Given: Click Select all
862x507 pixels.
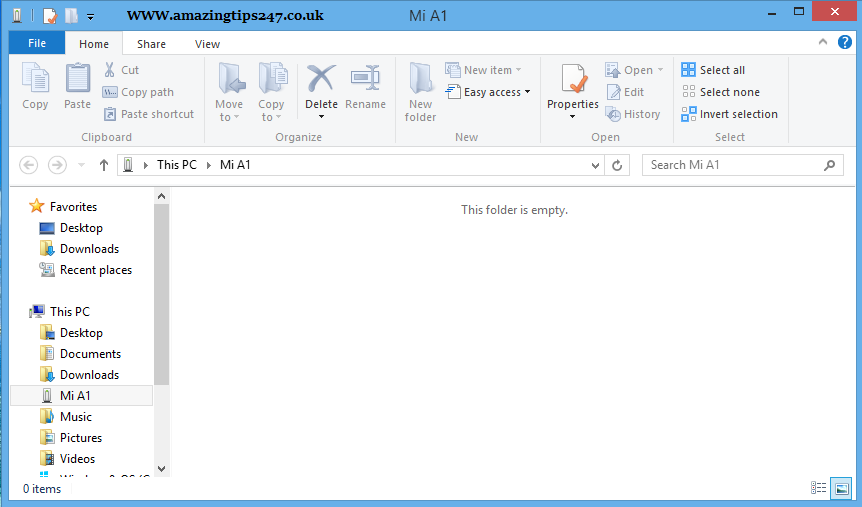Looking at the screenshot, I should point(713,70).
